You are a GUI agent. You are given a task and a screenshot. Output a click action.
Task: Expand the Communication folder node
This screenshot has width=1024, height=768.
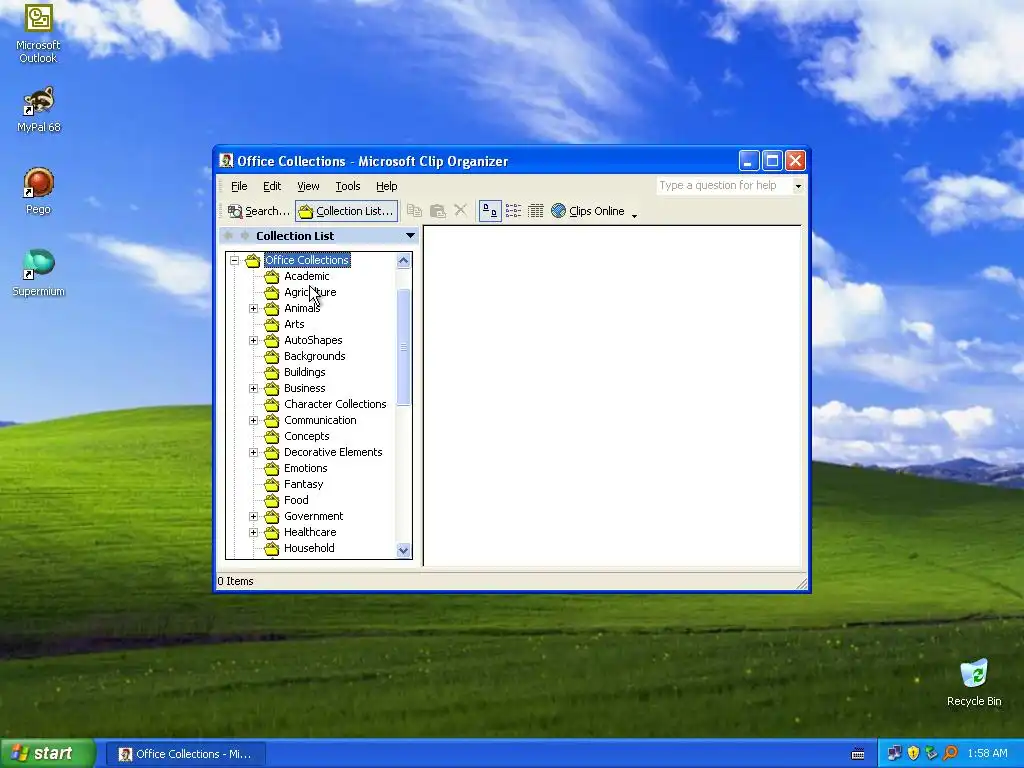[x=253, y=421]
